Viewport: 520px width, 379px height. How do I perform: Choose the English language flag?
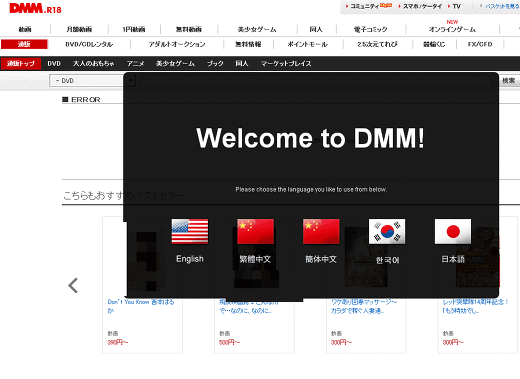tap(190, 231)
